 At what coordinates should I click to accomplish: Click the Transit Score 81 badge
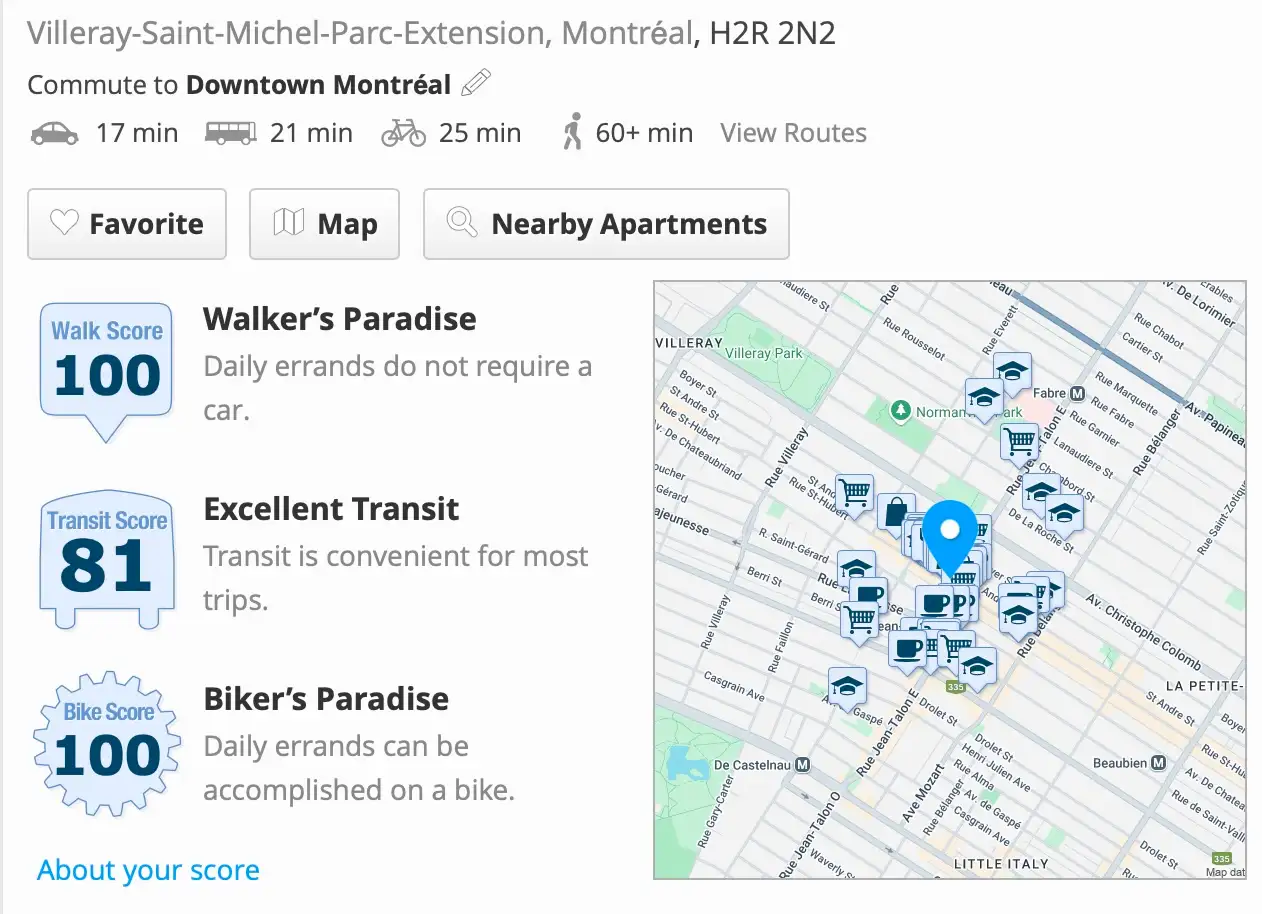(x=106, y=560)
